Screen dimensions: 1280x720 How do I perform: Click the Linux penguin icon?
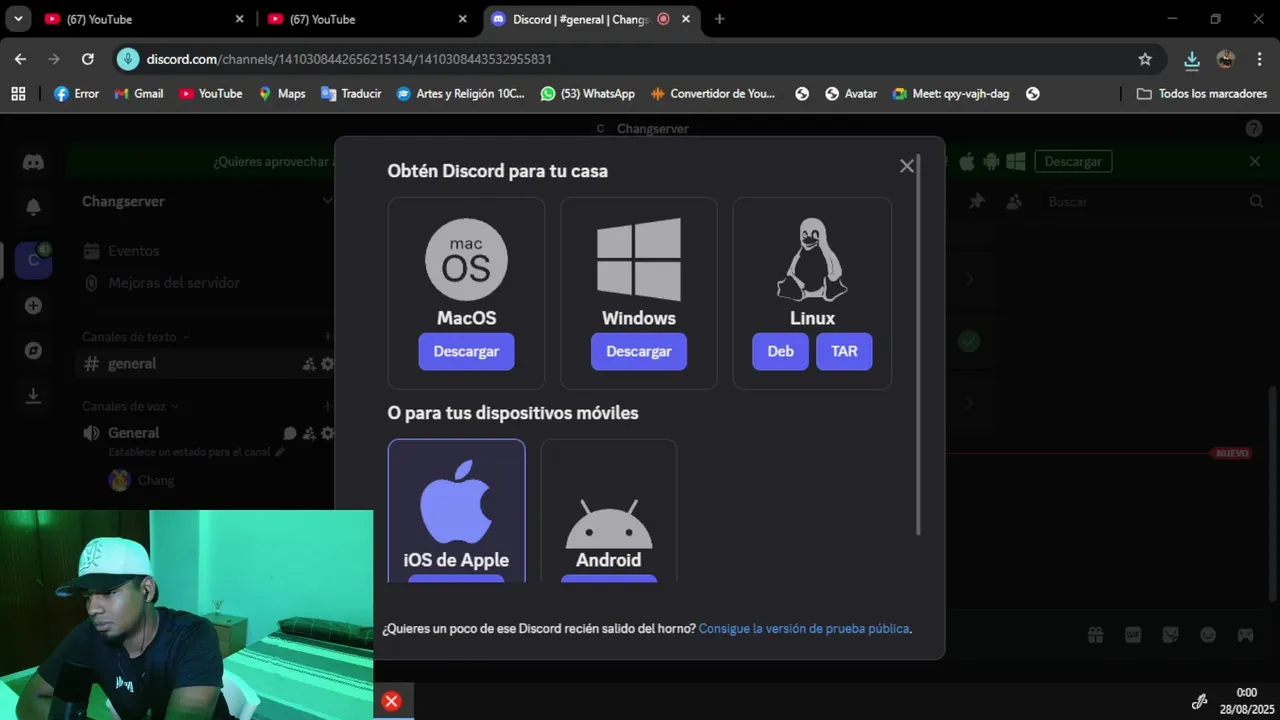pyautogui.click(x=812, y=259)
